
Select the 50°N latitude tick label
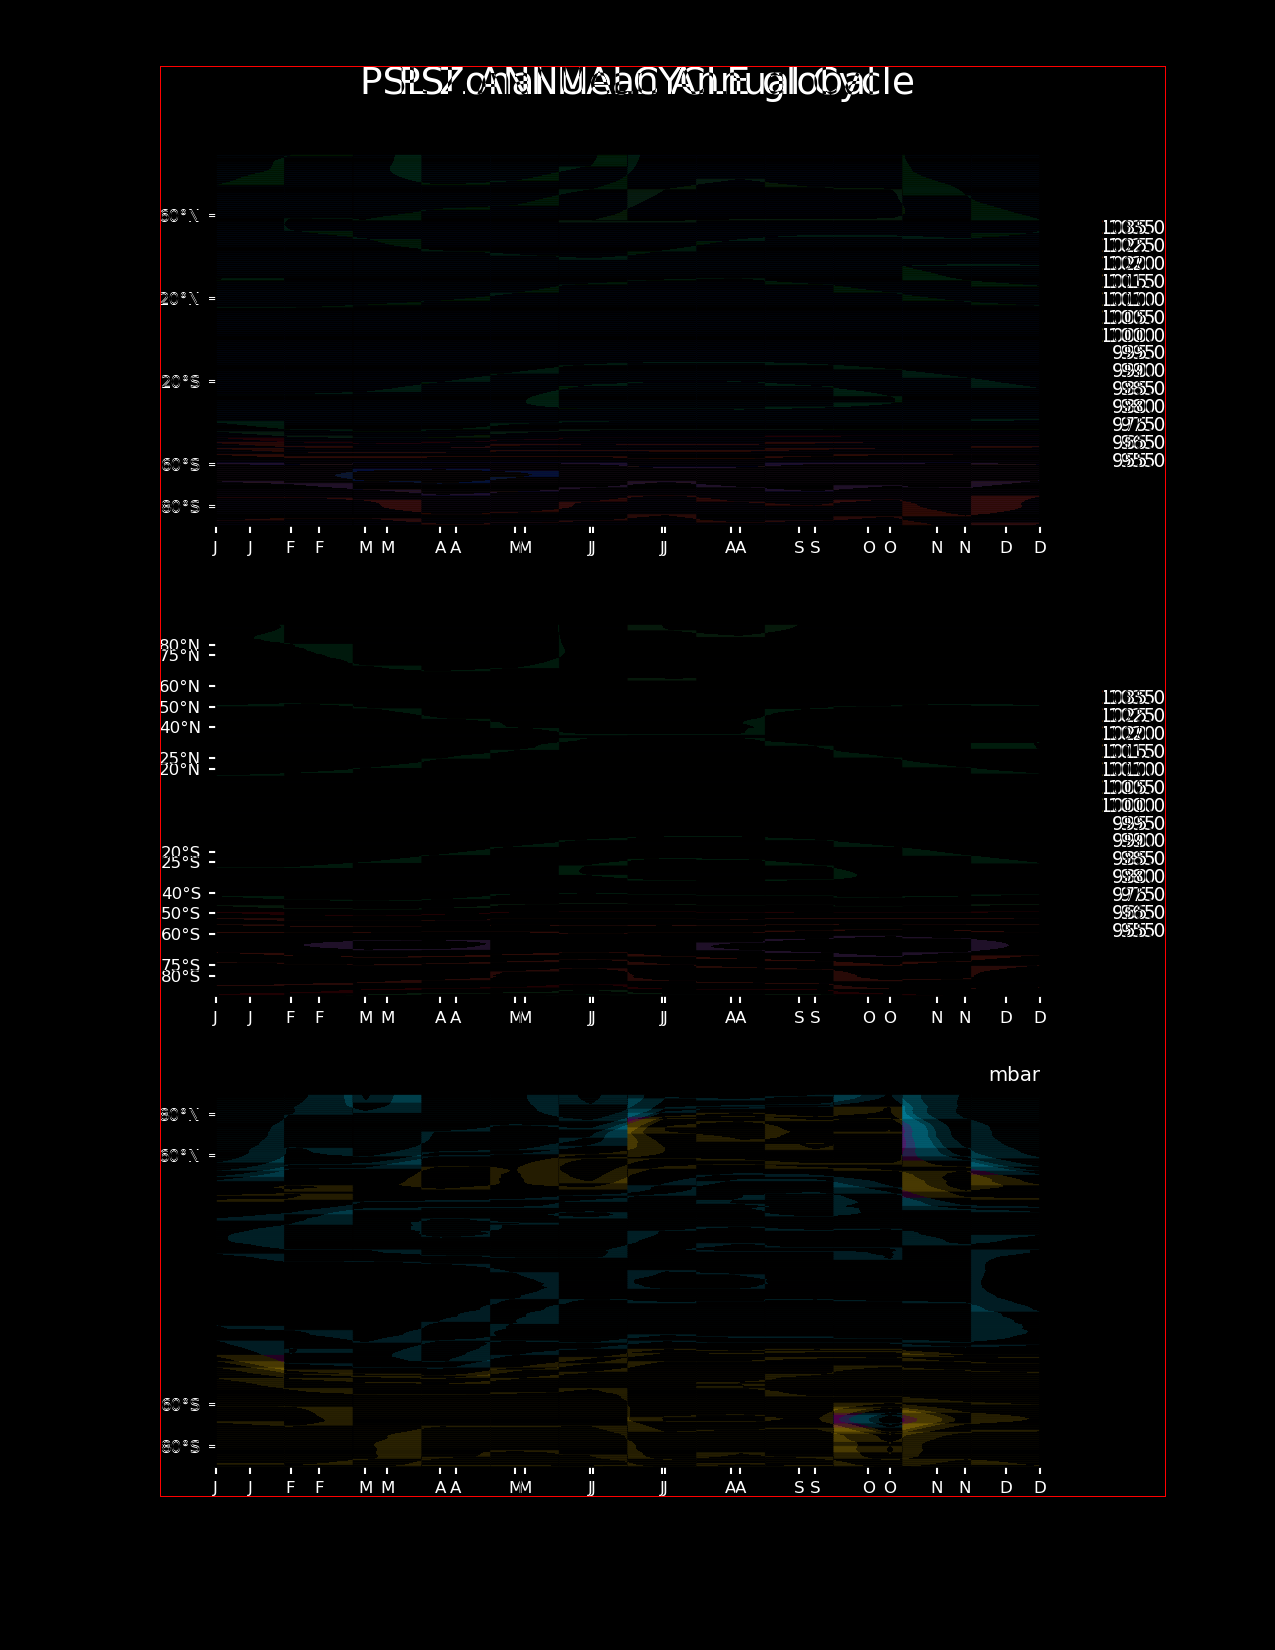180,708
